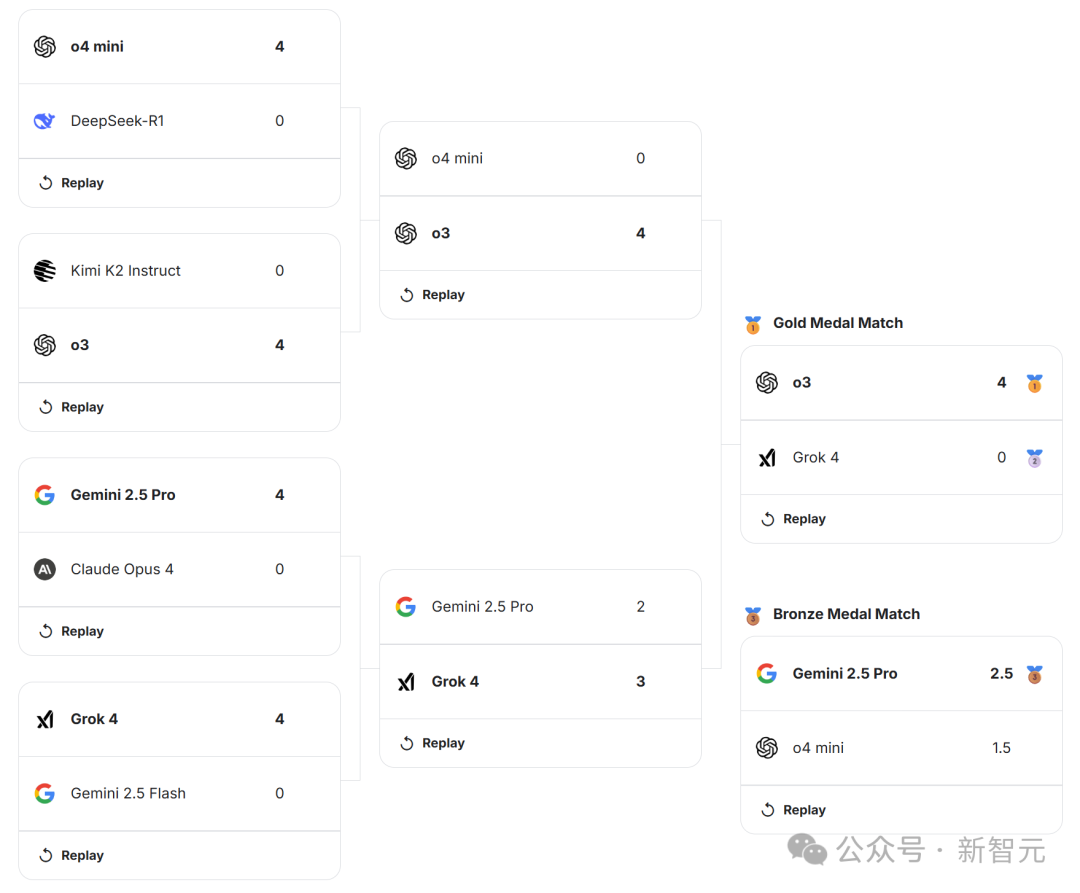Click "o4 mini" in the Bronze Medal Match
The height and width of the screenshot is (893, 1080).
pyautogui.click(x=818, y=748)
